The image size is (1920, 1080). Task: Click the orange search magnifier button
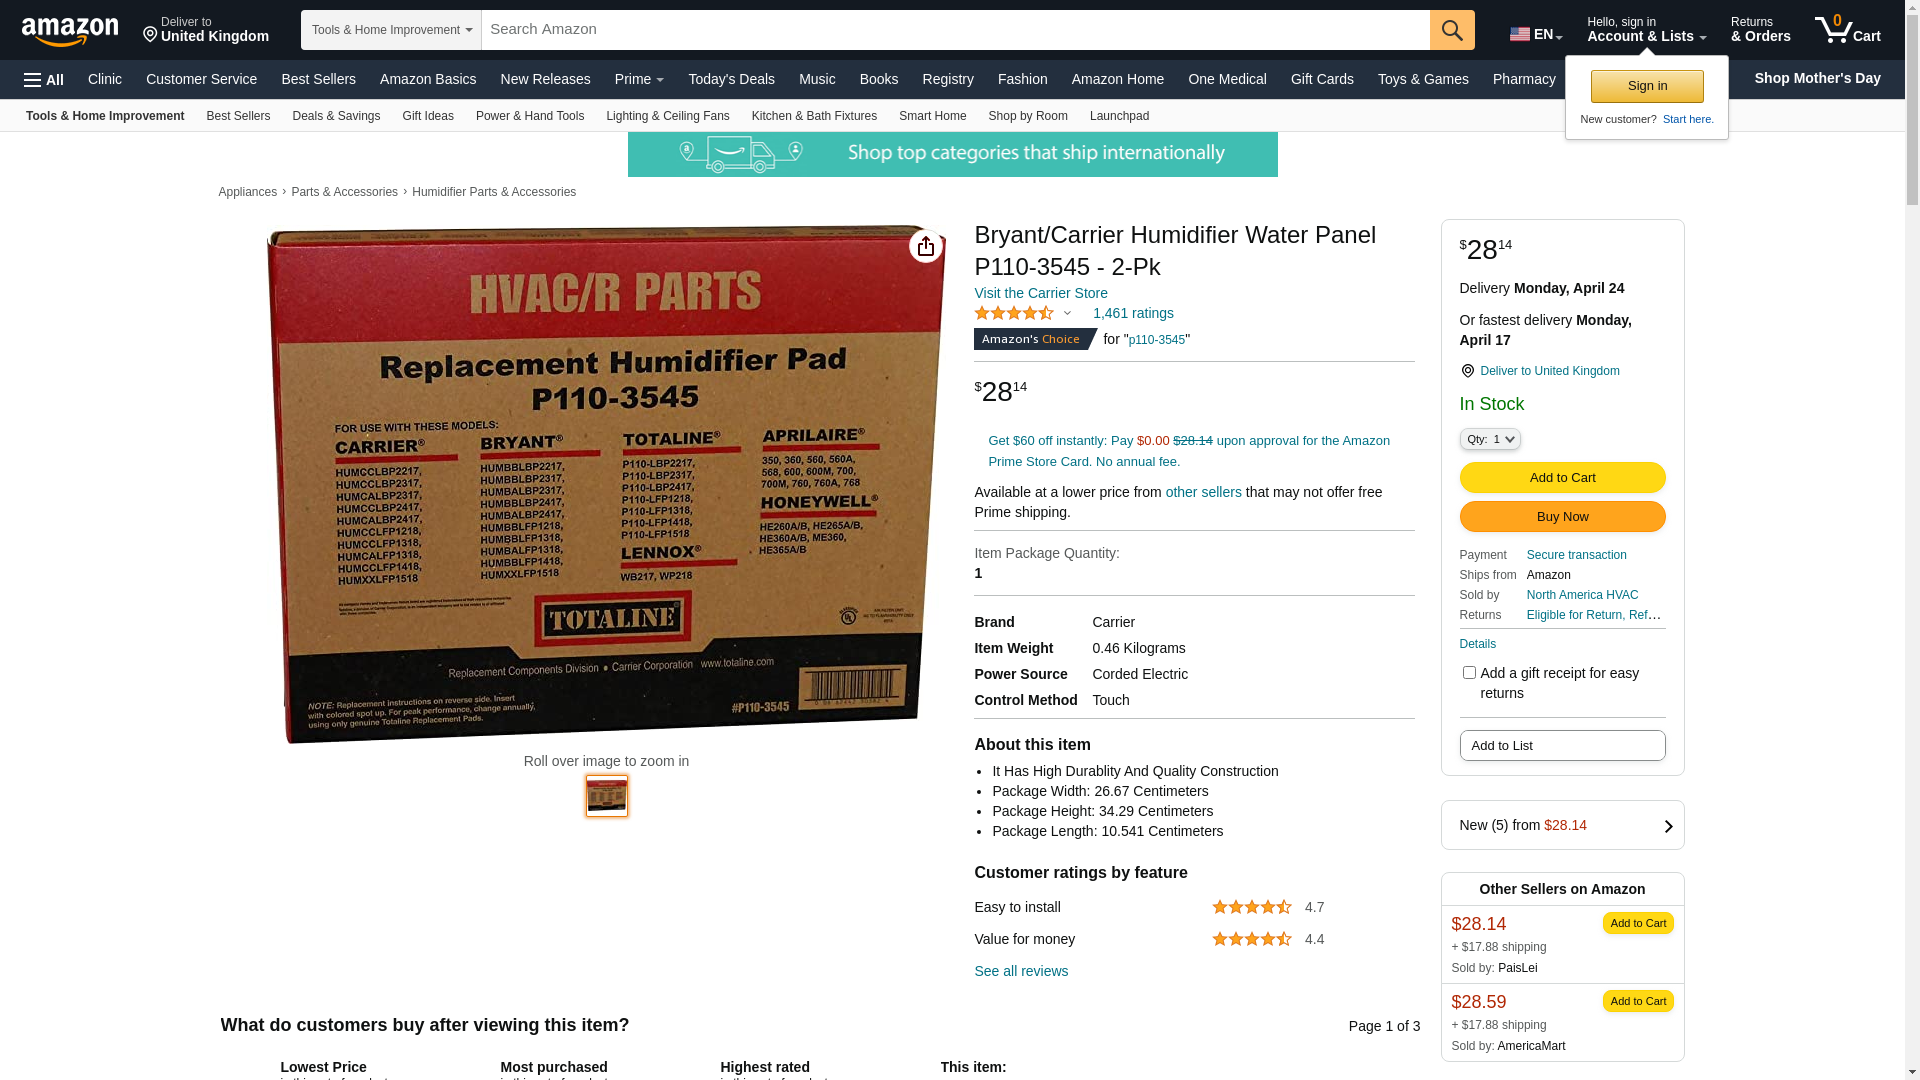(1452, 30)
